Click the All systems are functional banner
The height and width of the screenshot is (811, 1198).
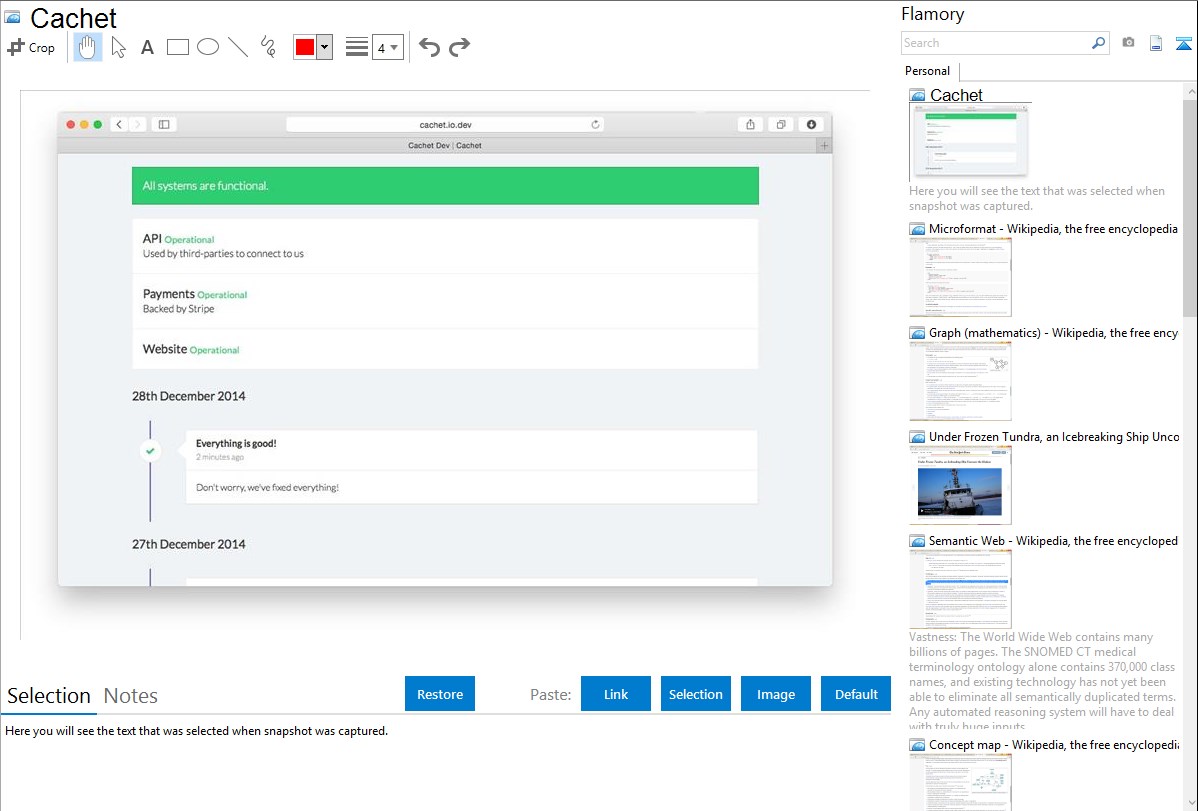[445, 186]
